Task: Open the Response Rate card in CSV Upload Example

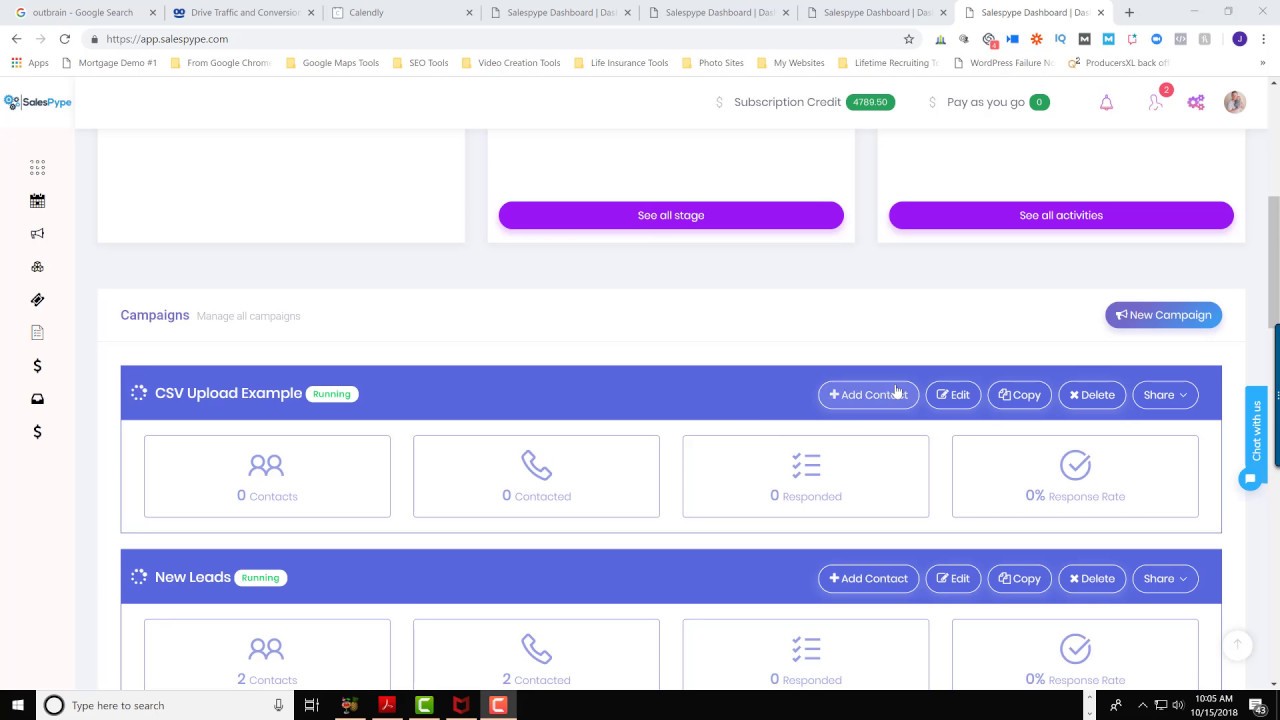Action: (1075, 476)
